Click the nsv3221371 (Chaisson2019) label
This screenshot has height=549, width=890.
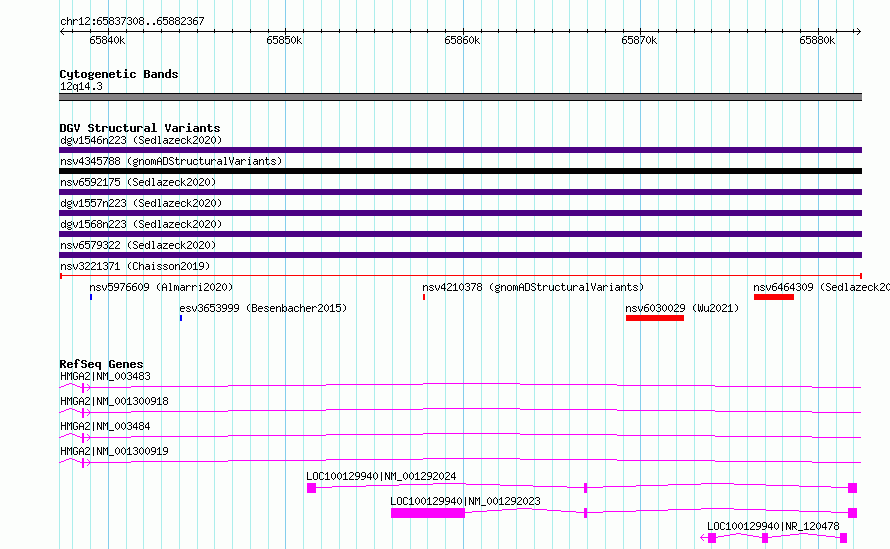135,266
